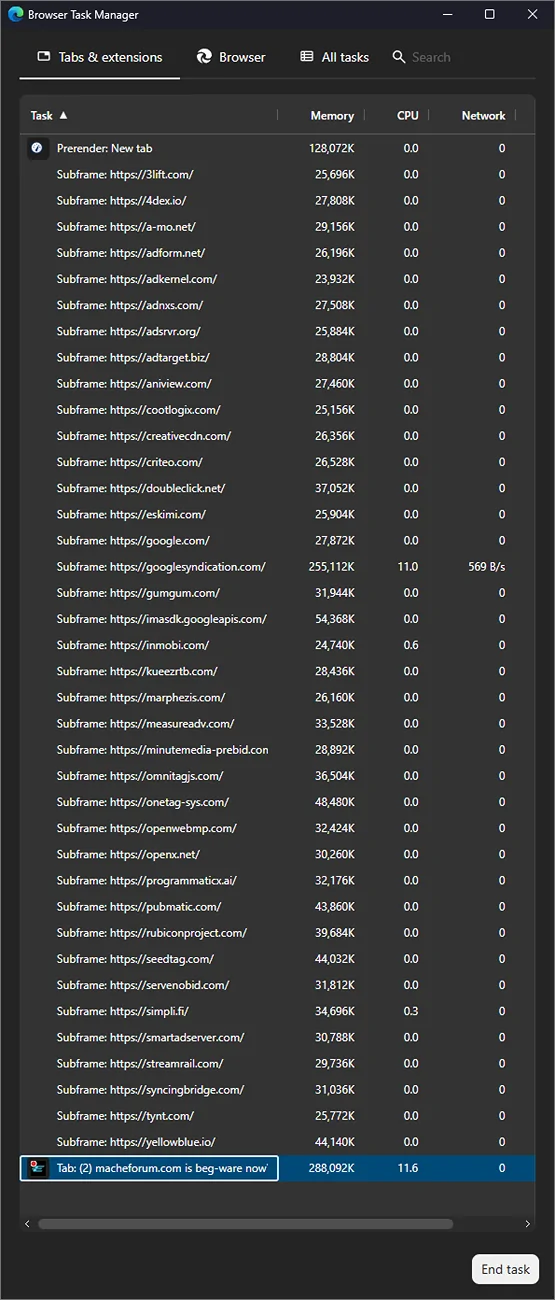Switch to the All tasks tab

335,57
